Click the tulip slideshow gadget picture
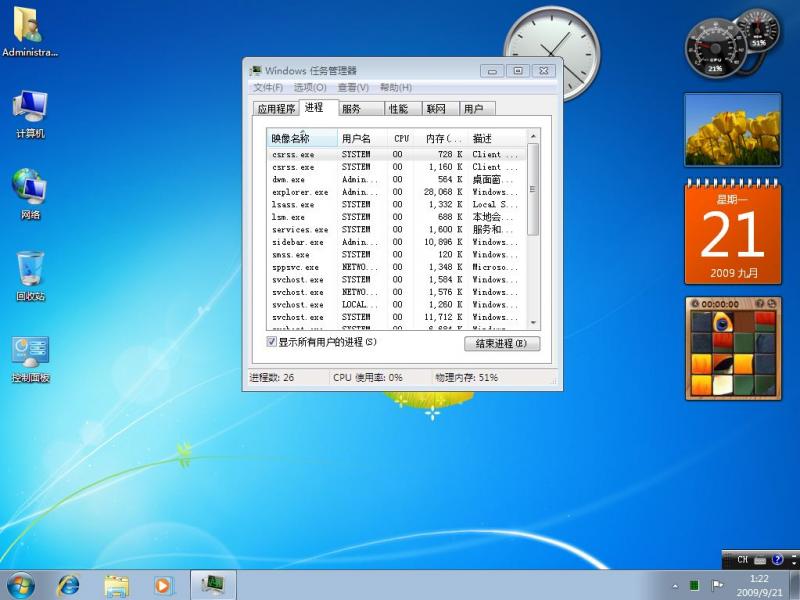 point(733,130)
